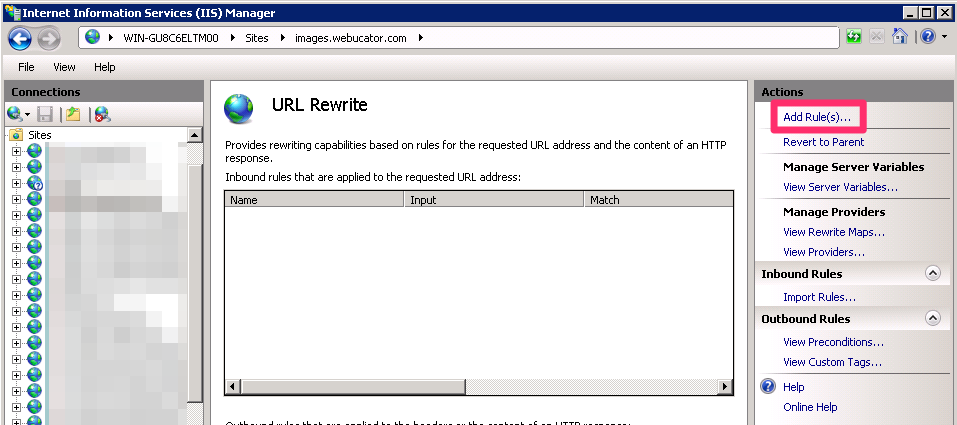This screenshot has width=957, height=425.
Task: Click the Add Rule(s)... action link
Action: pos(817,117)
